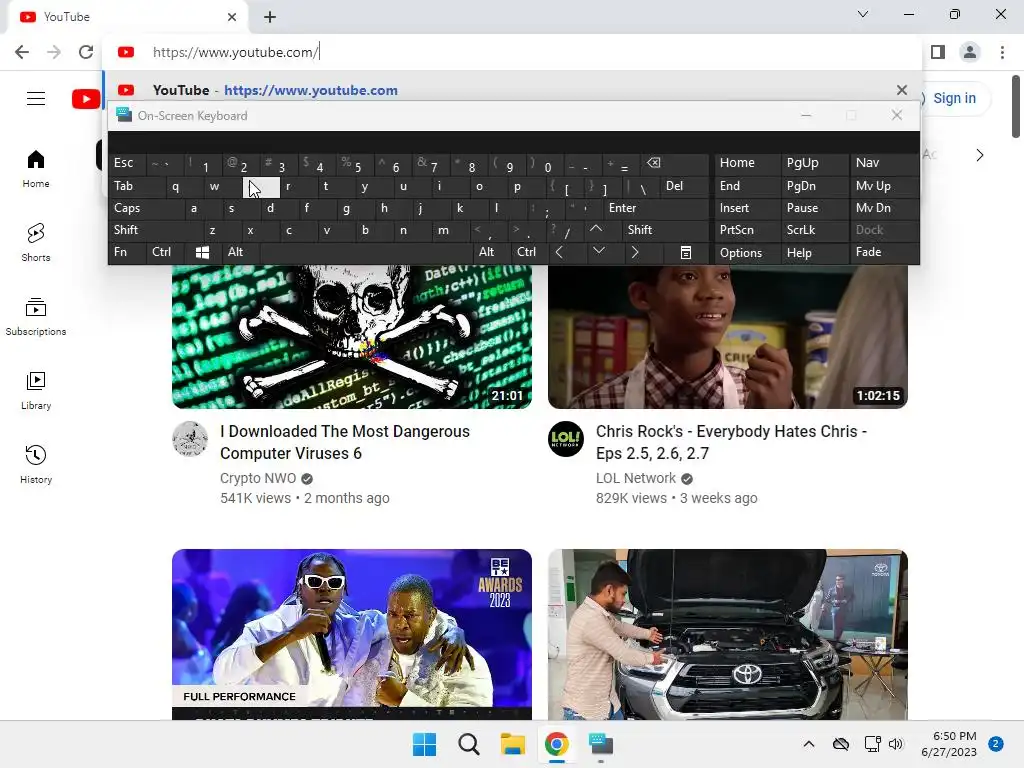Tap the Esc key on the keyboard

(127, 163)
